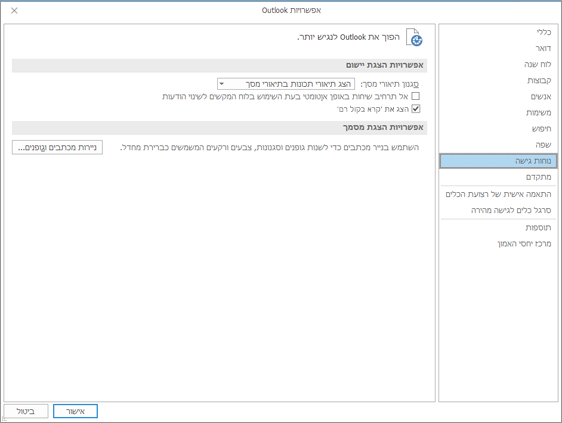Open the כללי (General) options category
This screenshot has width=562, height=423.
pos(498,32)
